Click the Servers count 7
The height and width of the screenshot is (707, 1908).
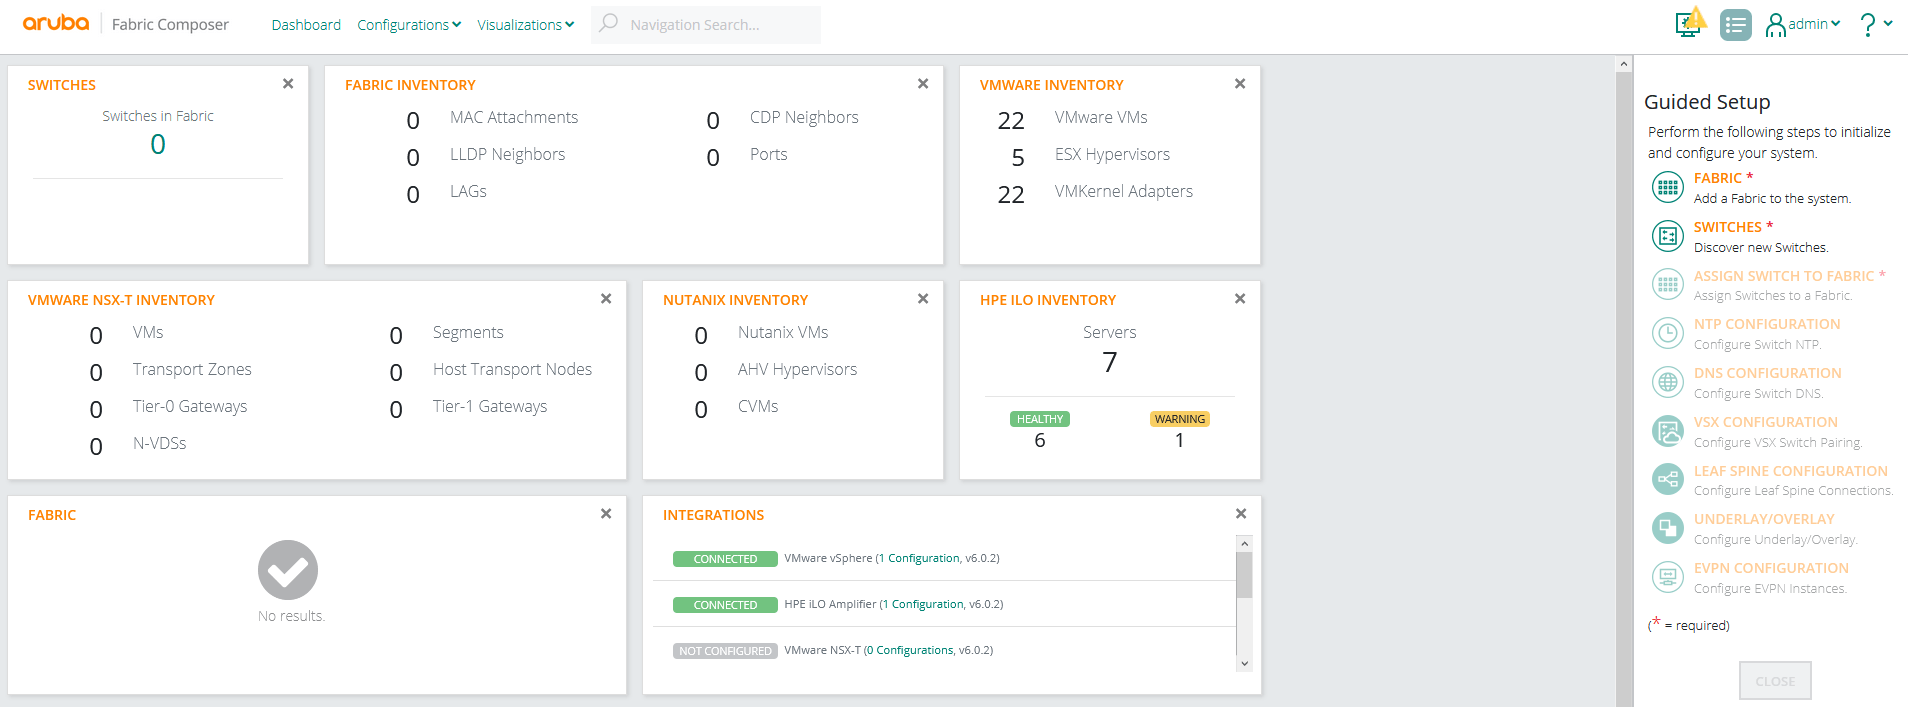point(1110,362)
